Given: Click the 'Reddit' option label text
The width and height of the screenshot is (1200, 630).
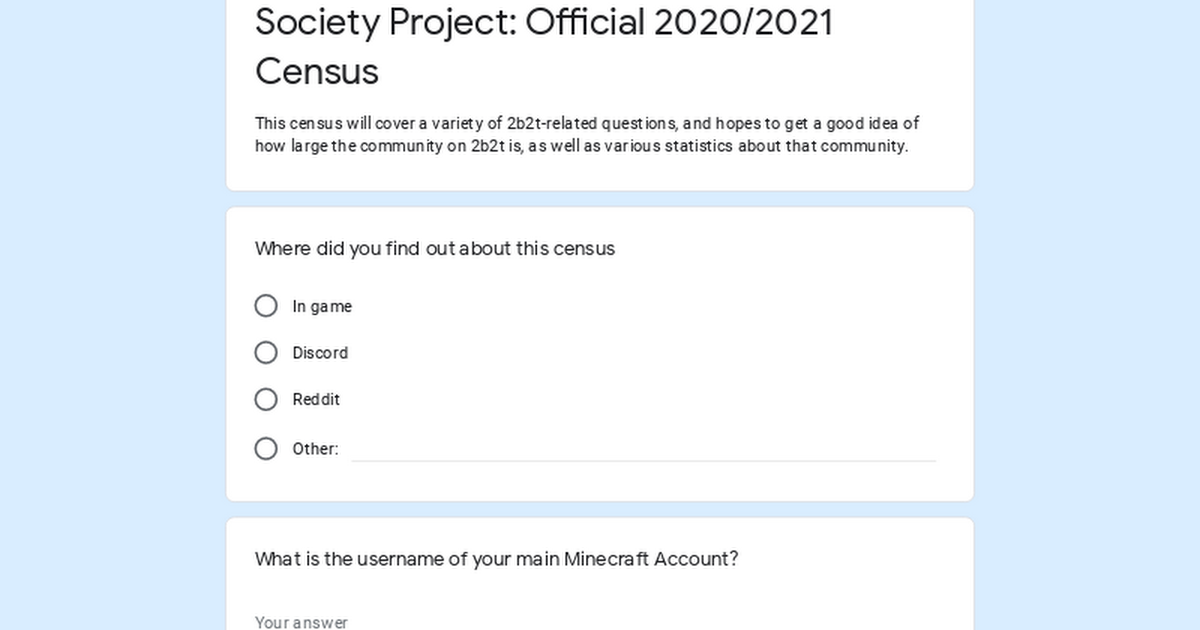Looking at the screenshot, I should click(316, 400).
